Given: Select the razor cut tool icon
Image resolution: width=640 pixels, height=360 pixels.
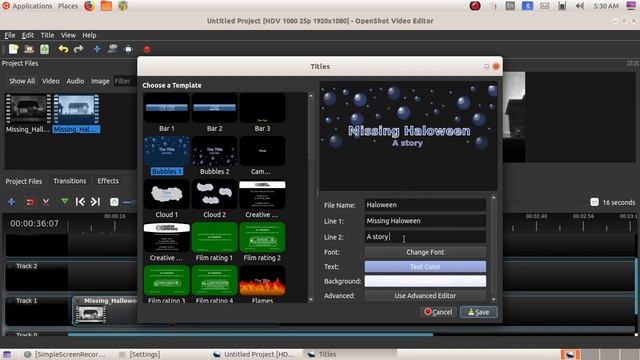Looking at the screenshot, I should (46, 202).
